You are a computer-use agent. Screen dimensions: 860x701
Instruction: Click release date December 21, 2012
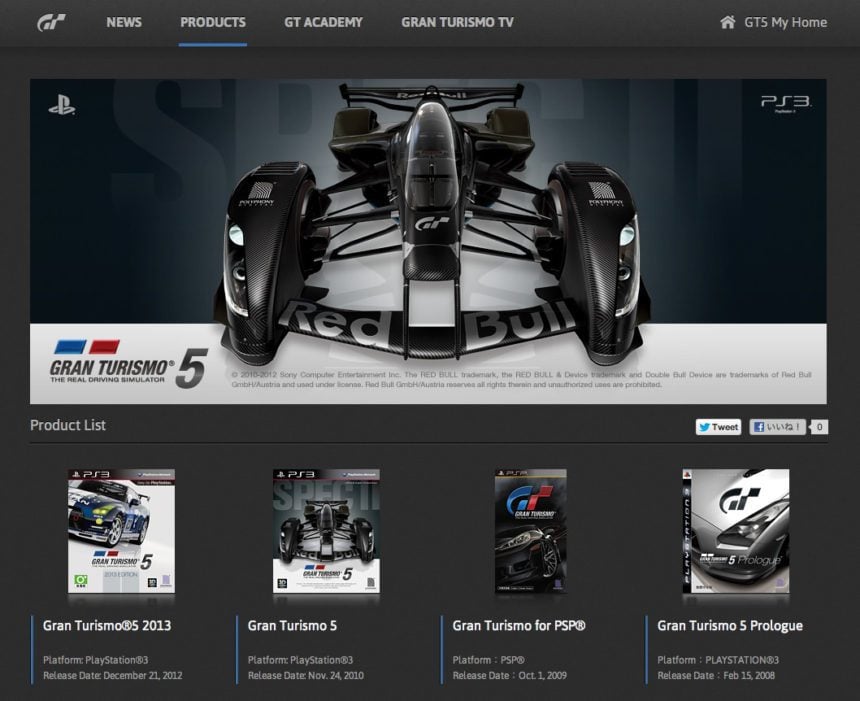coord(112,675)
